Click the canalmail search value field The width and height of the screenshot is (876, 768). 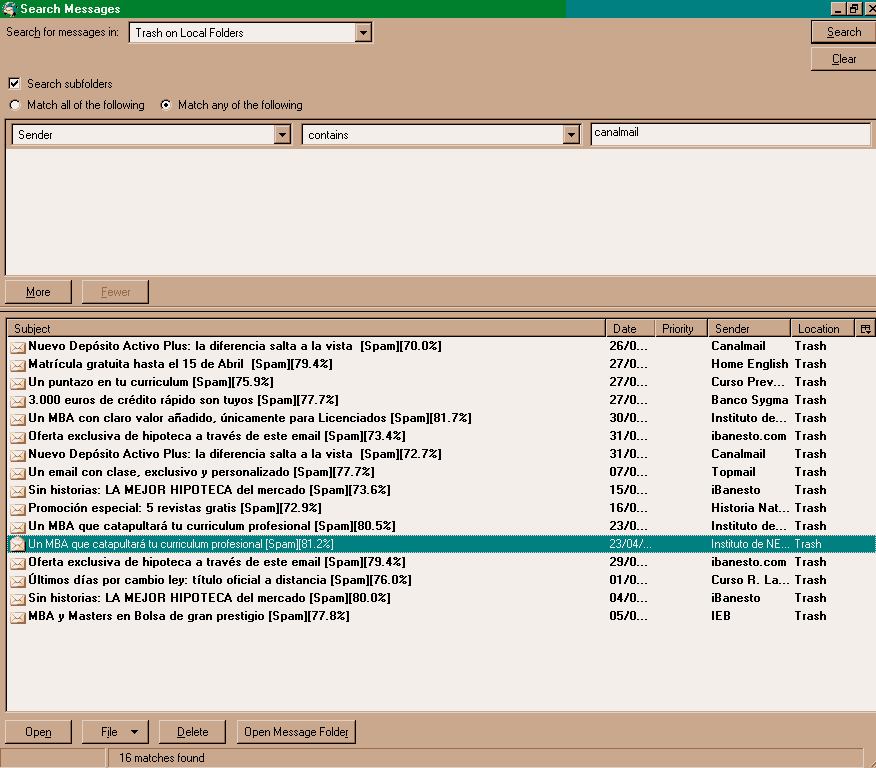(x=731, y=135)
